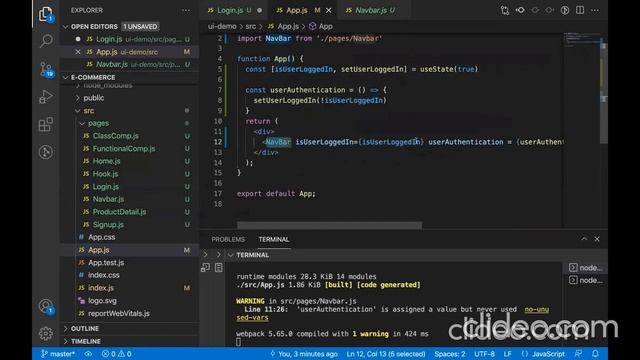Click the UTF-8 encoding button
This screenshot has width=640, height=360.
[484, 354]
